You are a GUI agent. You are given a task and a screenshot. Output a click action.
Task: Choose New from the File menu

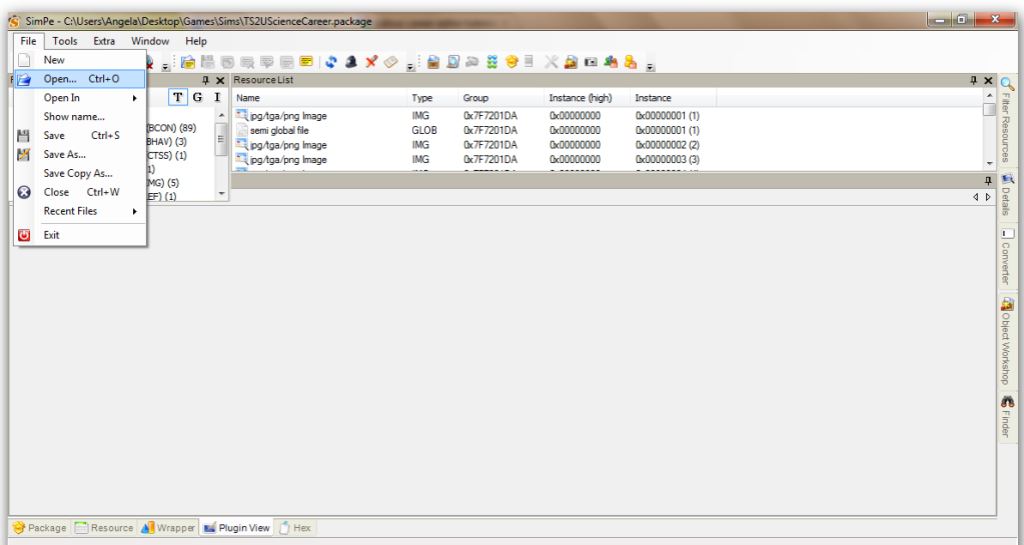pyautogui.click(x=80, y=60)
